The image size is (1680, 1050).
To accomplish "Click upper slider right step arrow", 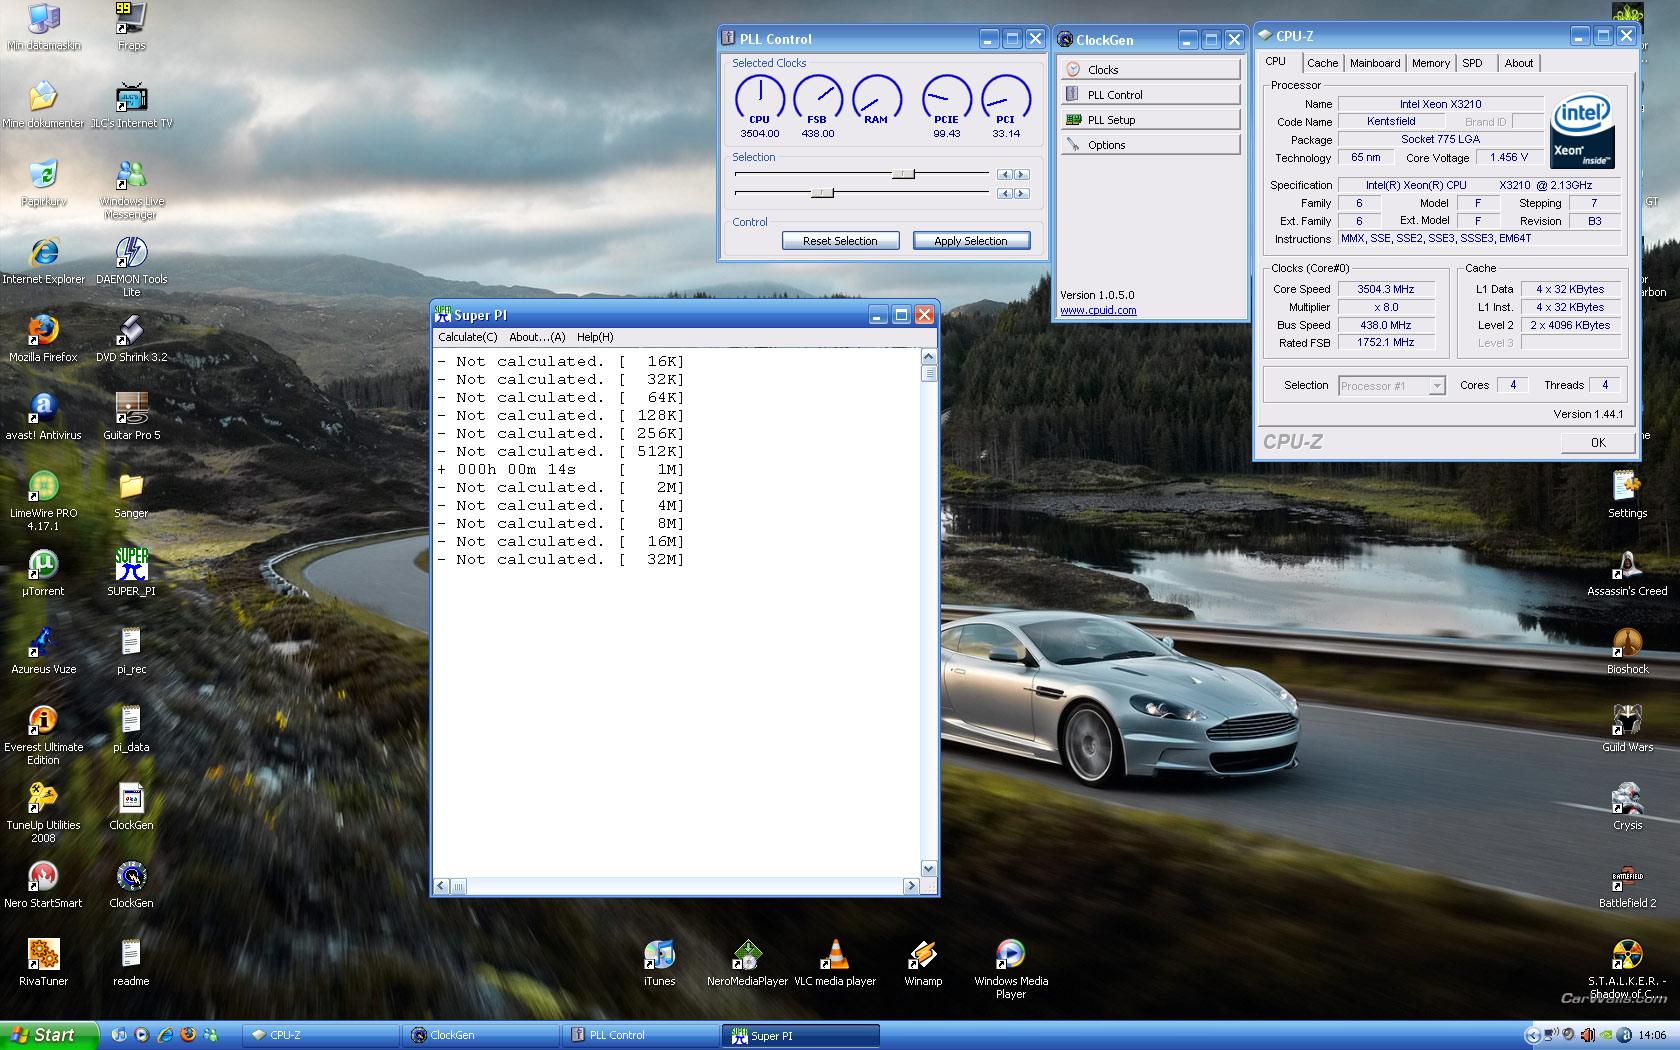I will (x=1021, y=175).
